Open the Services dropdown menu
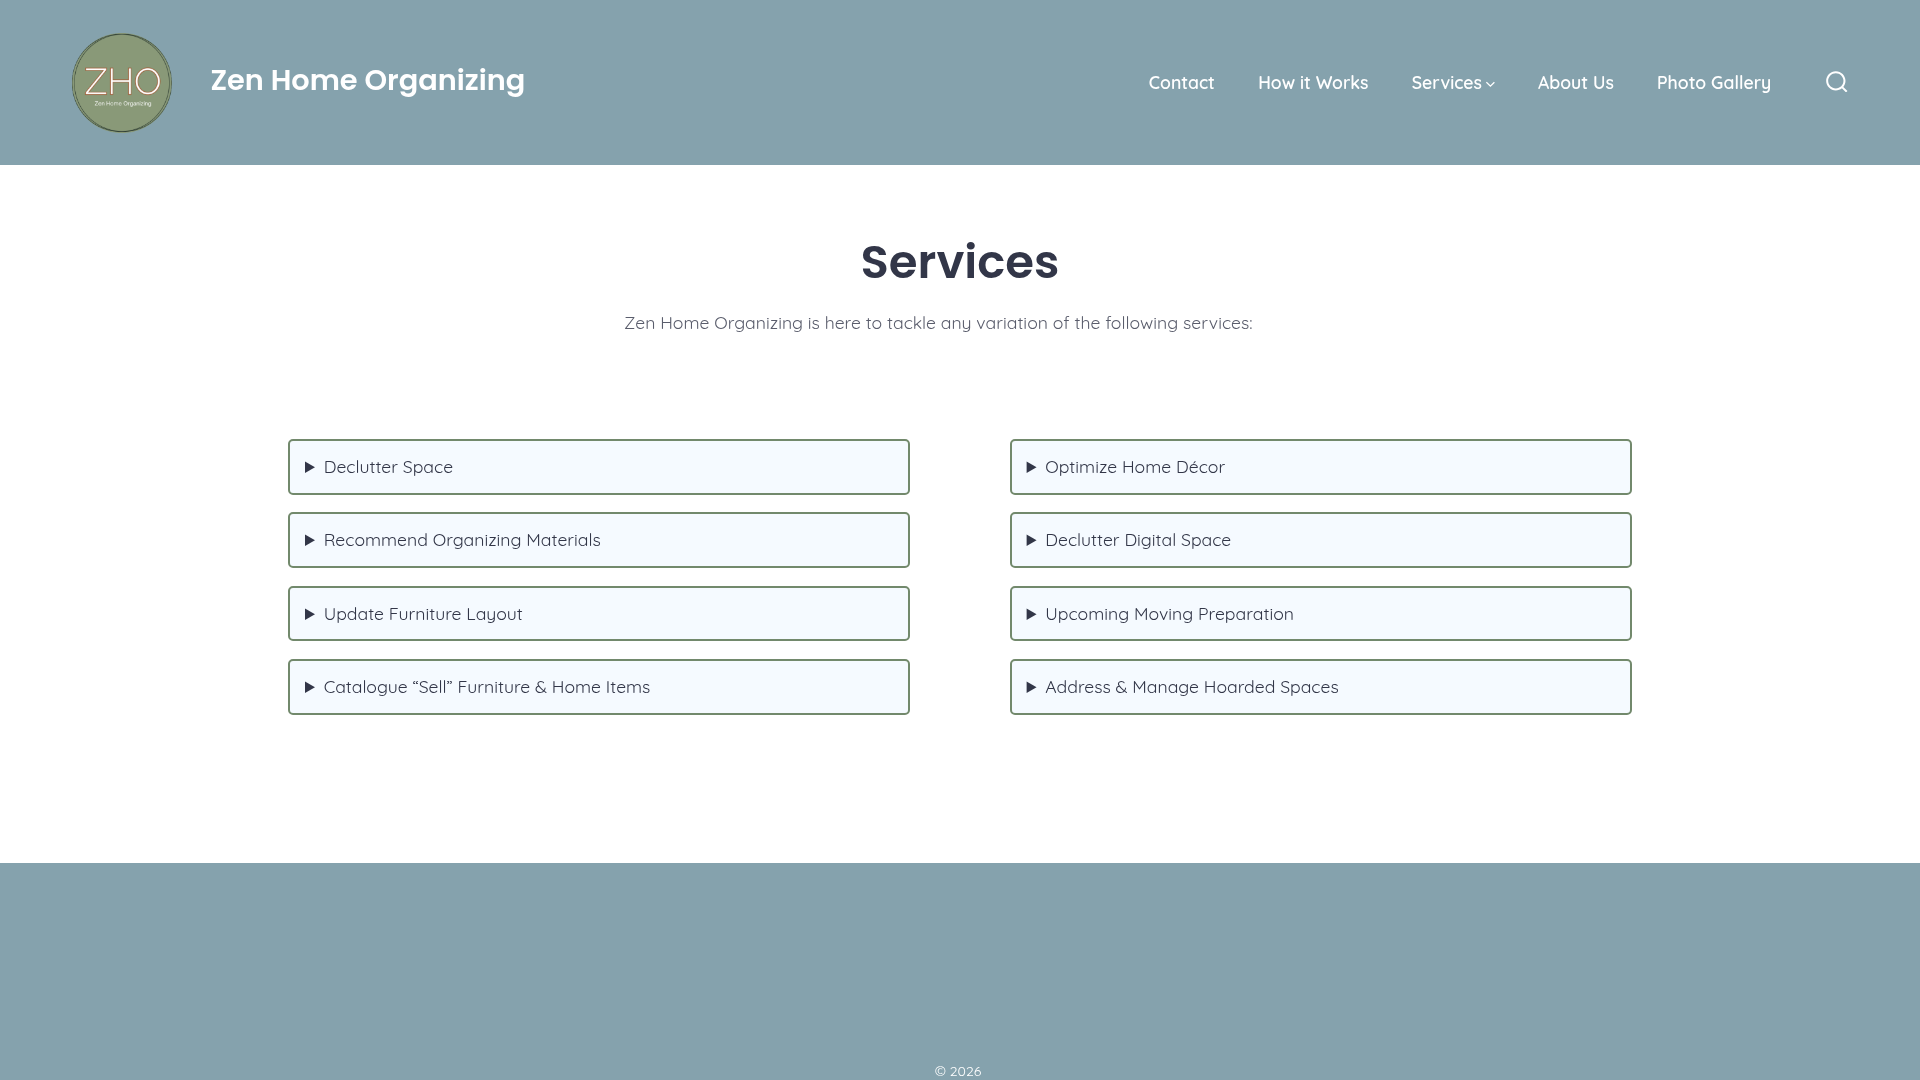The width and height of the screenshot is (1920, 1080). (x=1453, y=83)
